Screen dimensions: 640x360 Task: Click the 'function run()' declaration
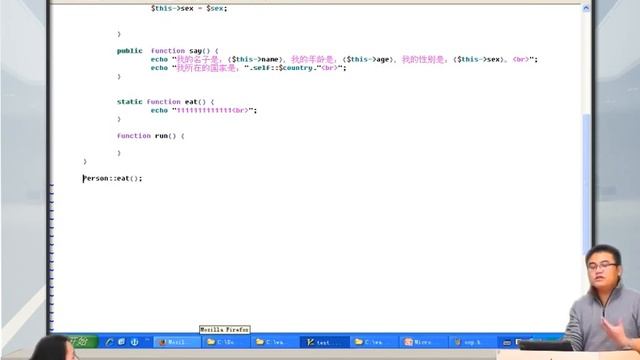151,136
